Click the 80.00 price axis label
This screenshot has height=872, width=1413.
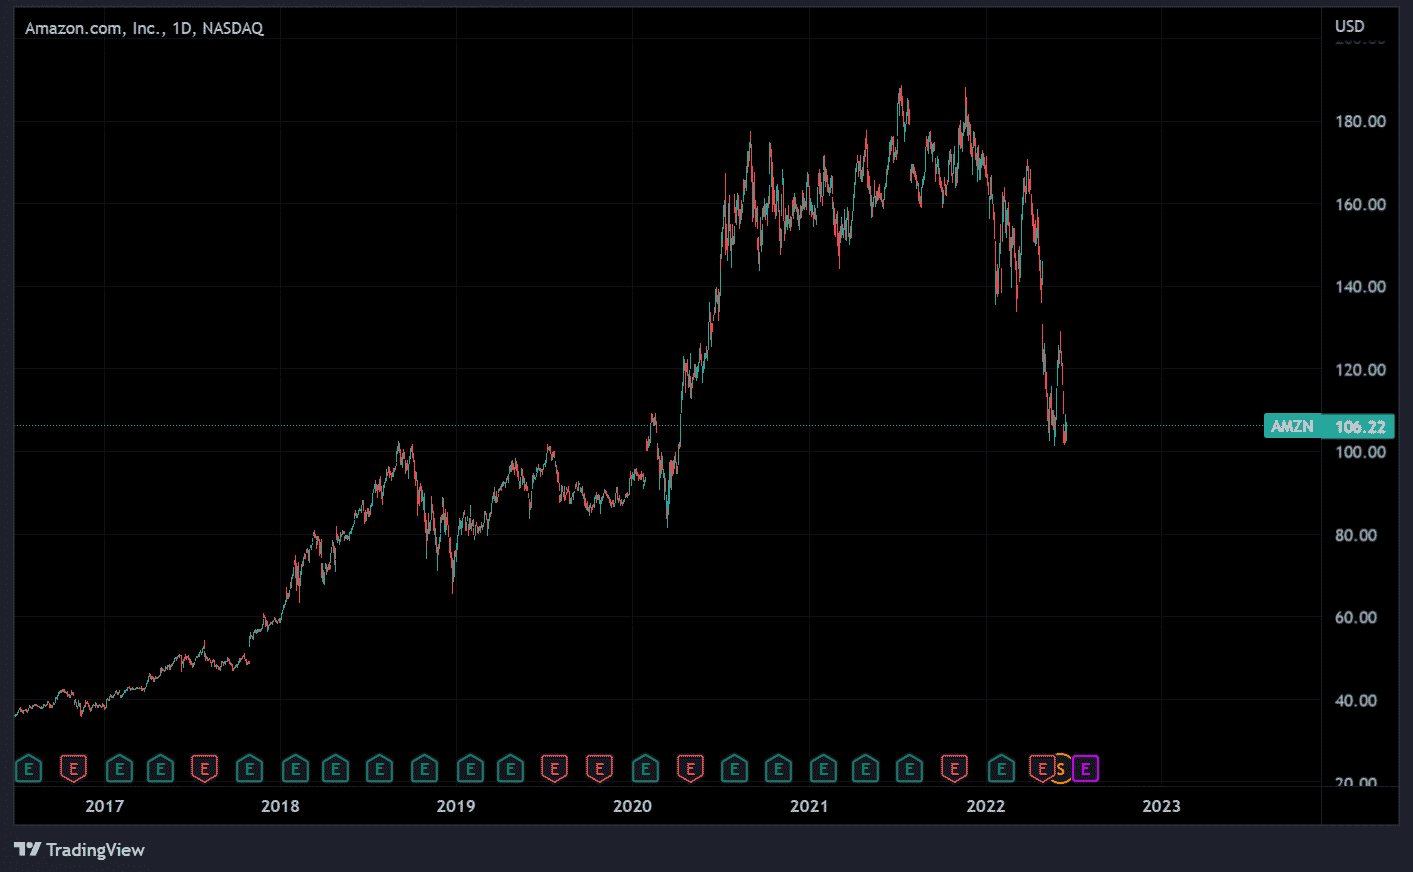tap(1356, 535)
